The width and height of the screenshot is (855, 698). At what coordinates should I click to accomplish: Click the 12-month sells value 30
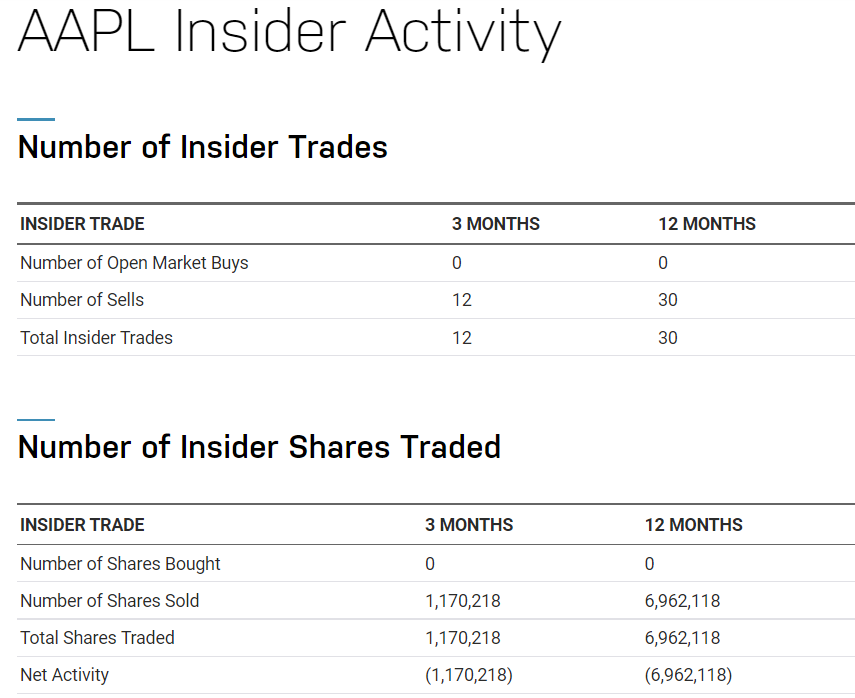667,300
